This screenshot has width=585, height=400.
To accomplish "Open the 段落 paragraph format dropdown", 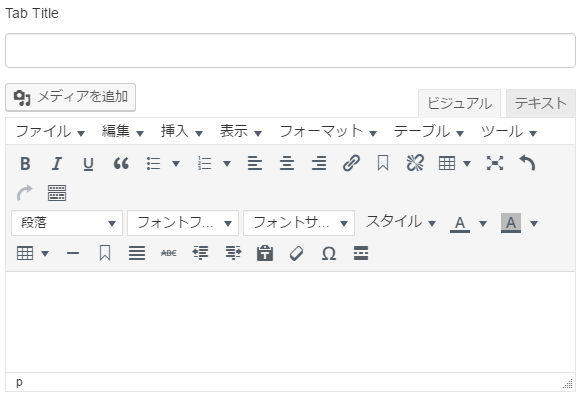I will click(x=67, y=223).
